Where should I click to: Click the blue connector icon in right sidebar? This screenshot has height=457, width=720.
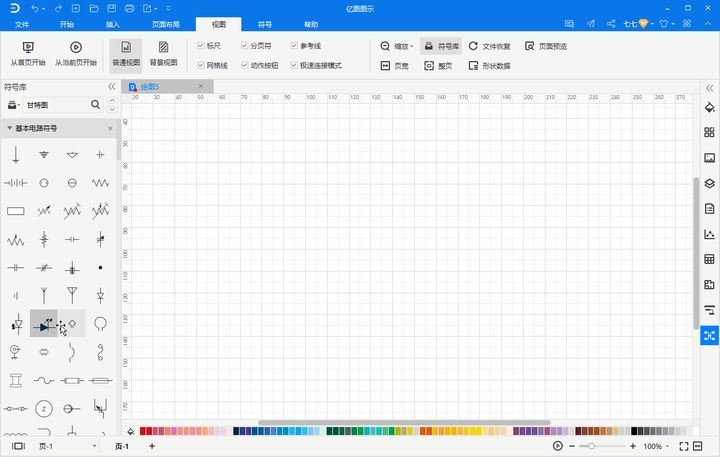coord(709,336)
